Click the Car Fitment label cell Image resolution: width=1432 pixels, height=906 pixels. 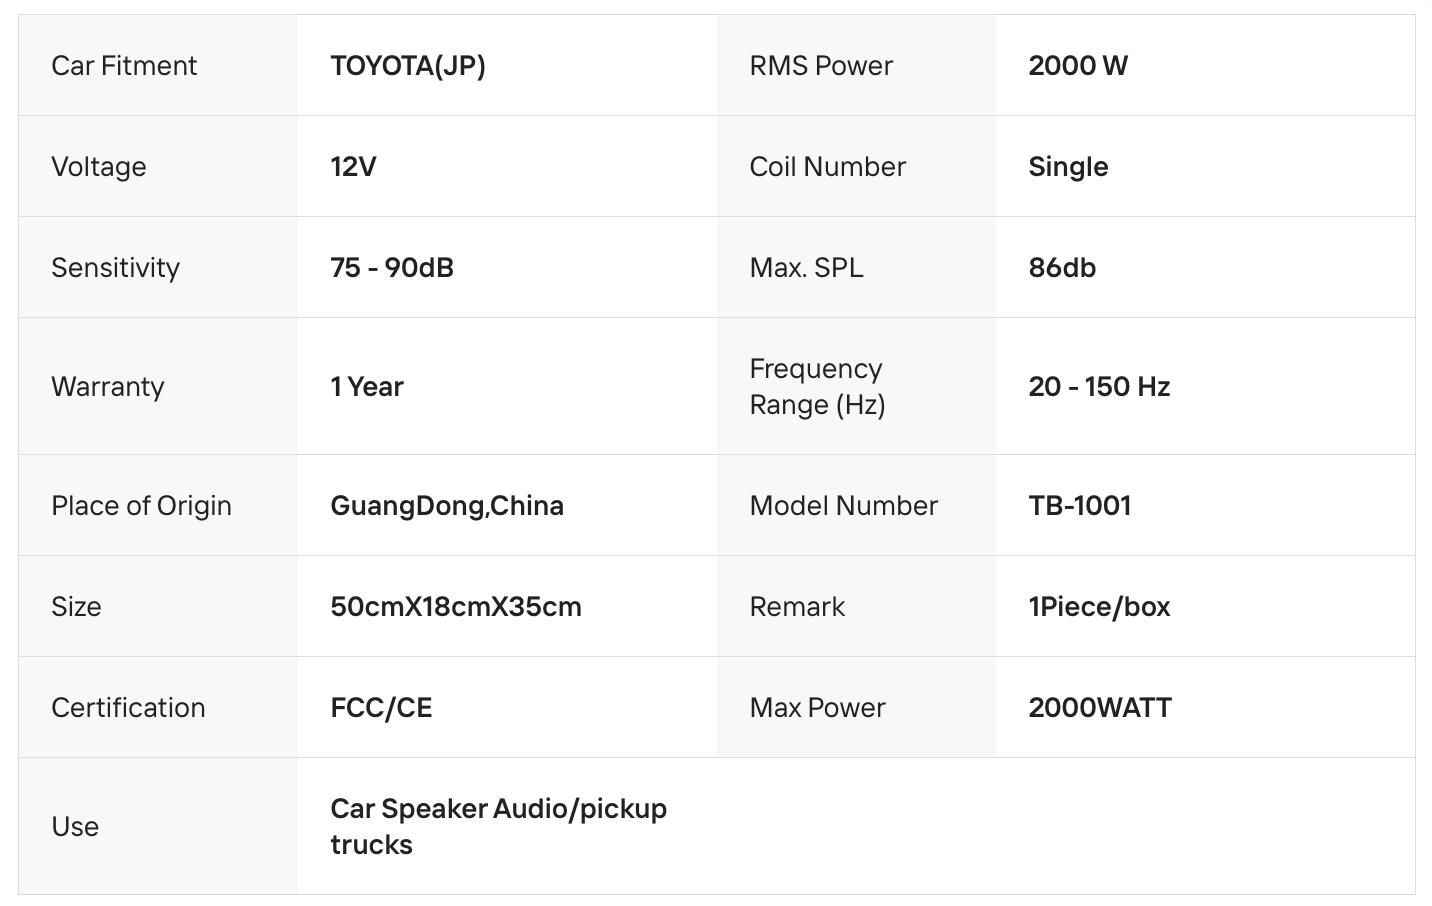click(124, 66)
